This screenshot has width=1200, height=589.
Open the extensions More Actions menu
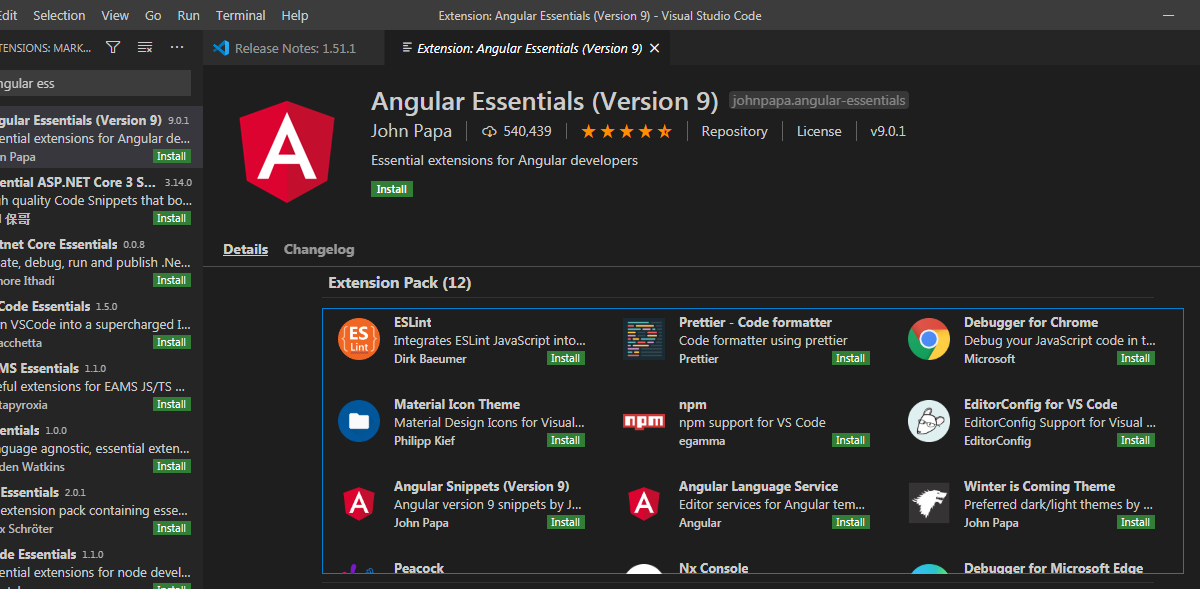177,46
